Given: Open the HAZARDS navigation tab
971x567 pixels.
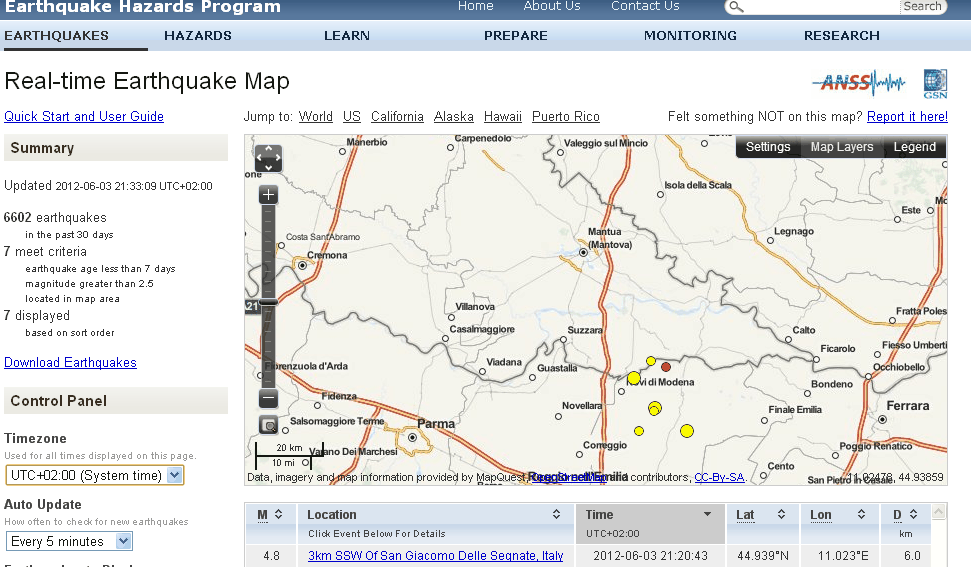Looking at the screenshot, I should pyautogui.click(x=198, y=36).
